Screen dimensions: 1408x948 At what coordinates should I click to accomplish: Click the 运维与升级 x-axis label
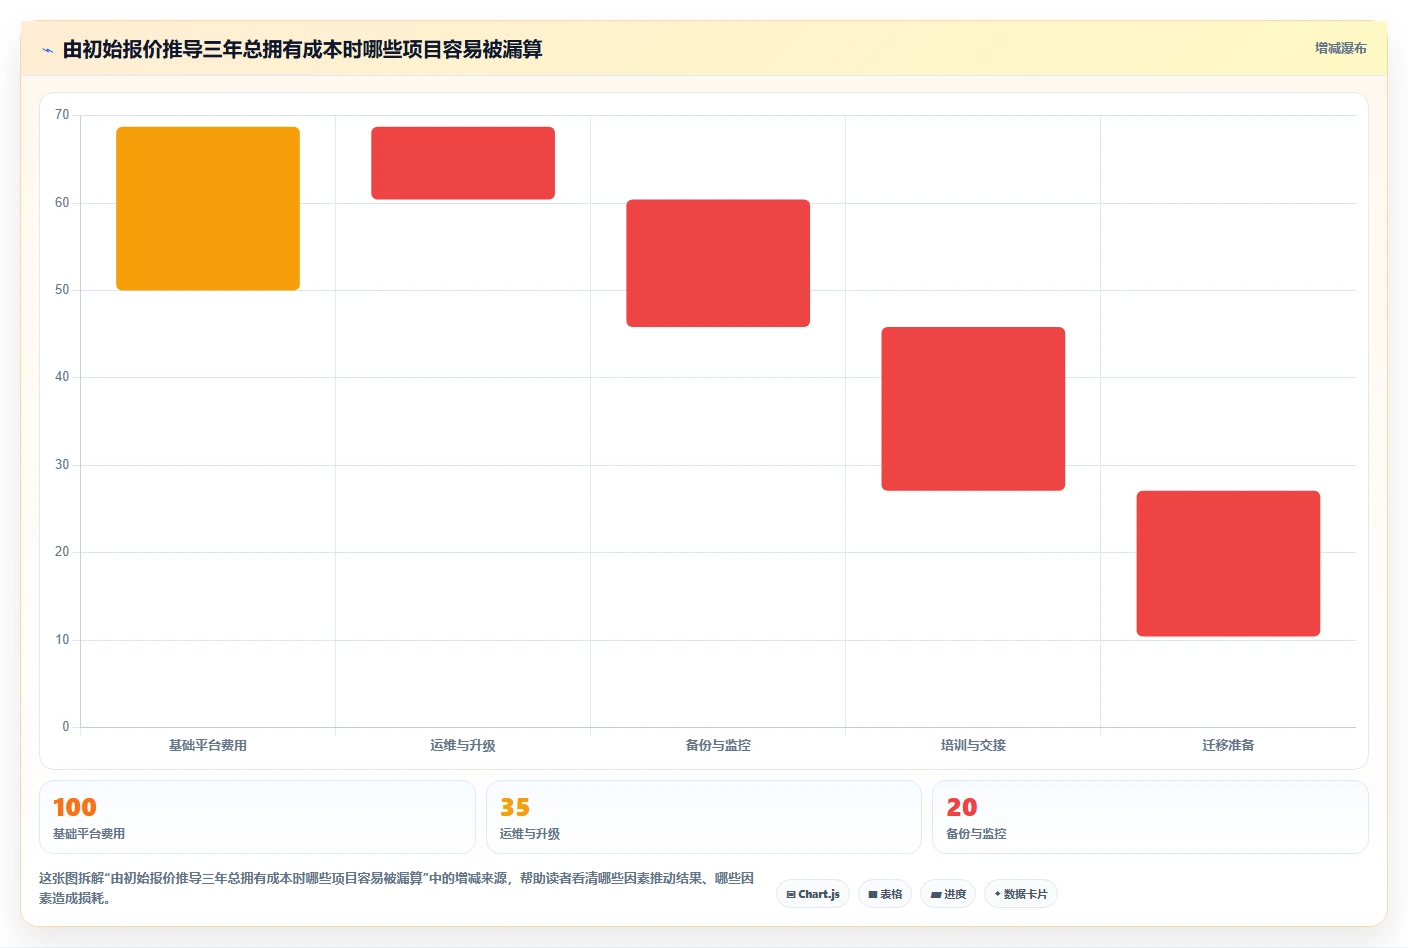point(463,745)
